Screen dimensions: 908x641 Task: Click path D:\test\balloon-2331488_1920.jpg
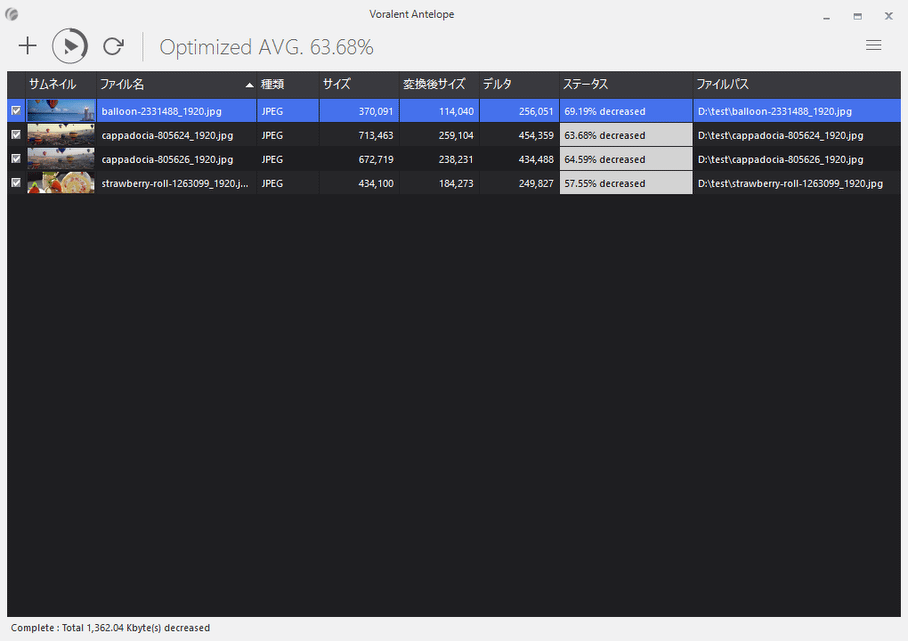pos(775,111)
